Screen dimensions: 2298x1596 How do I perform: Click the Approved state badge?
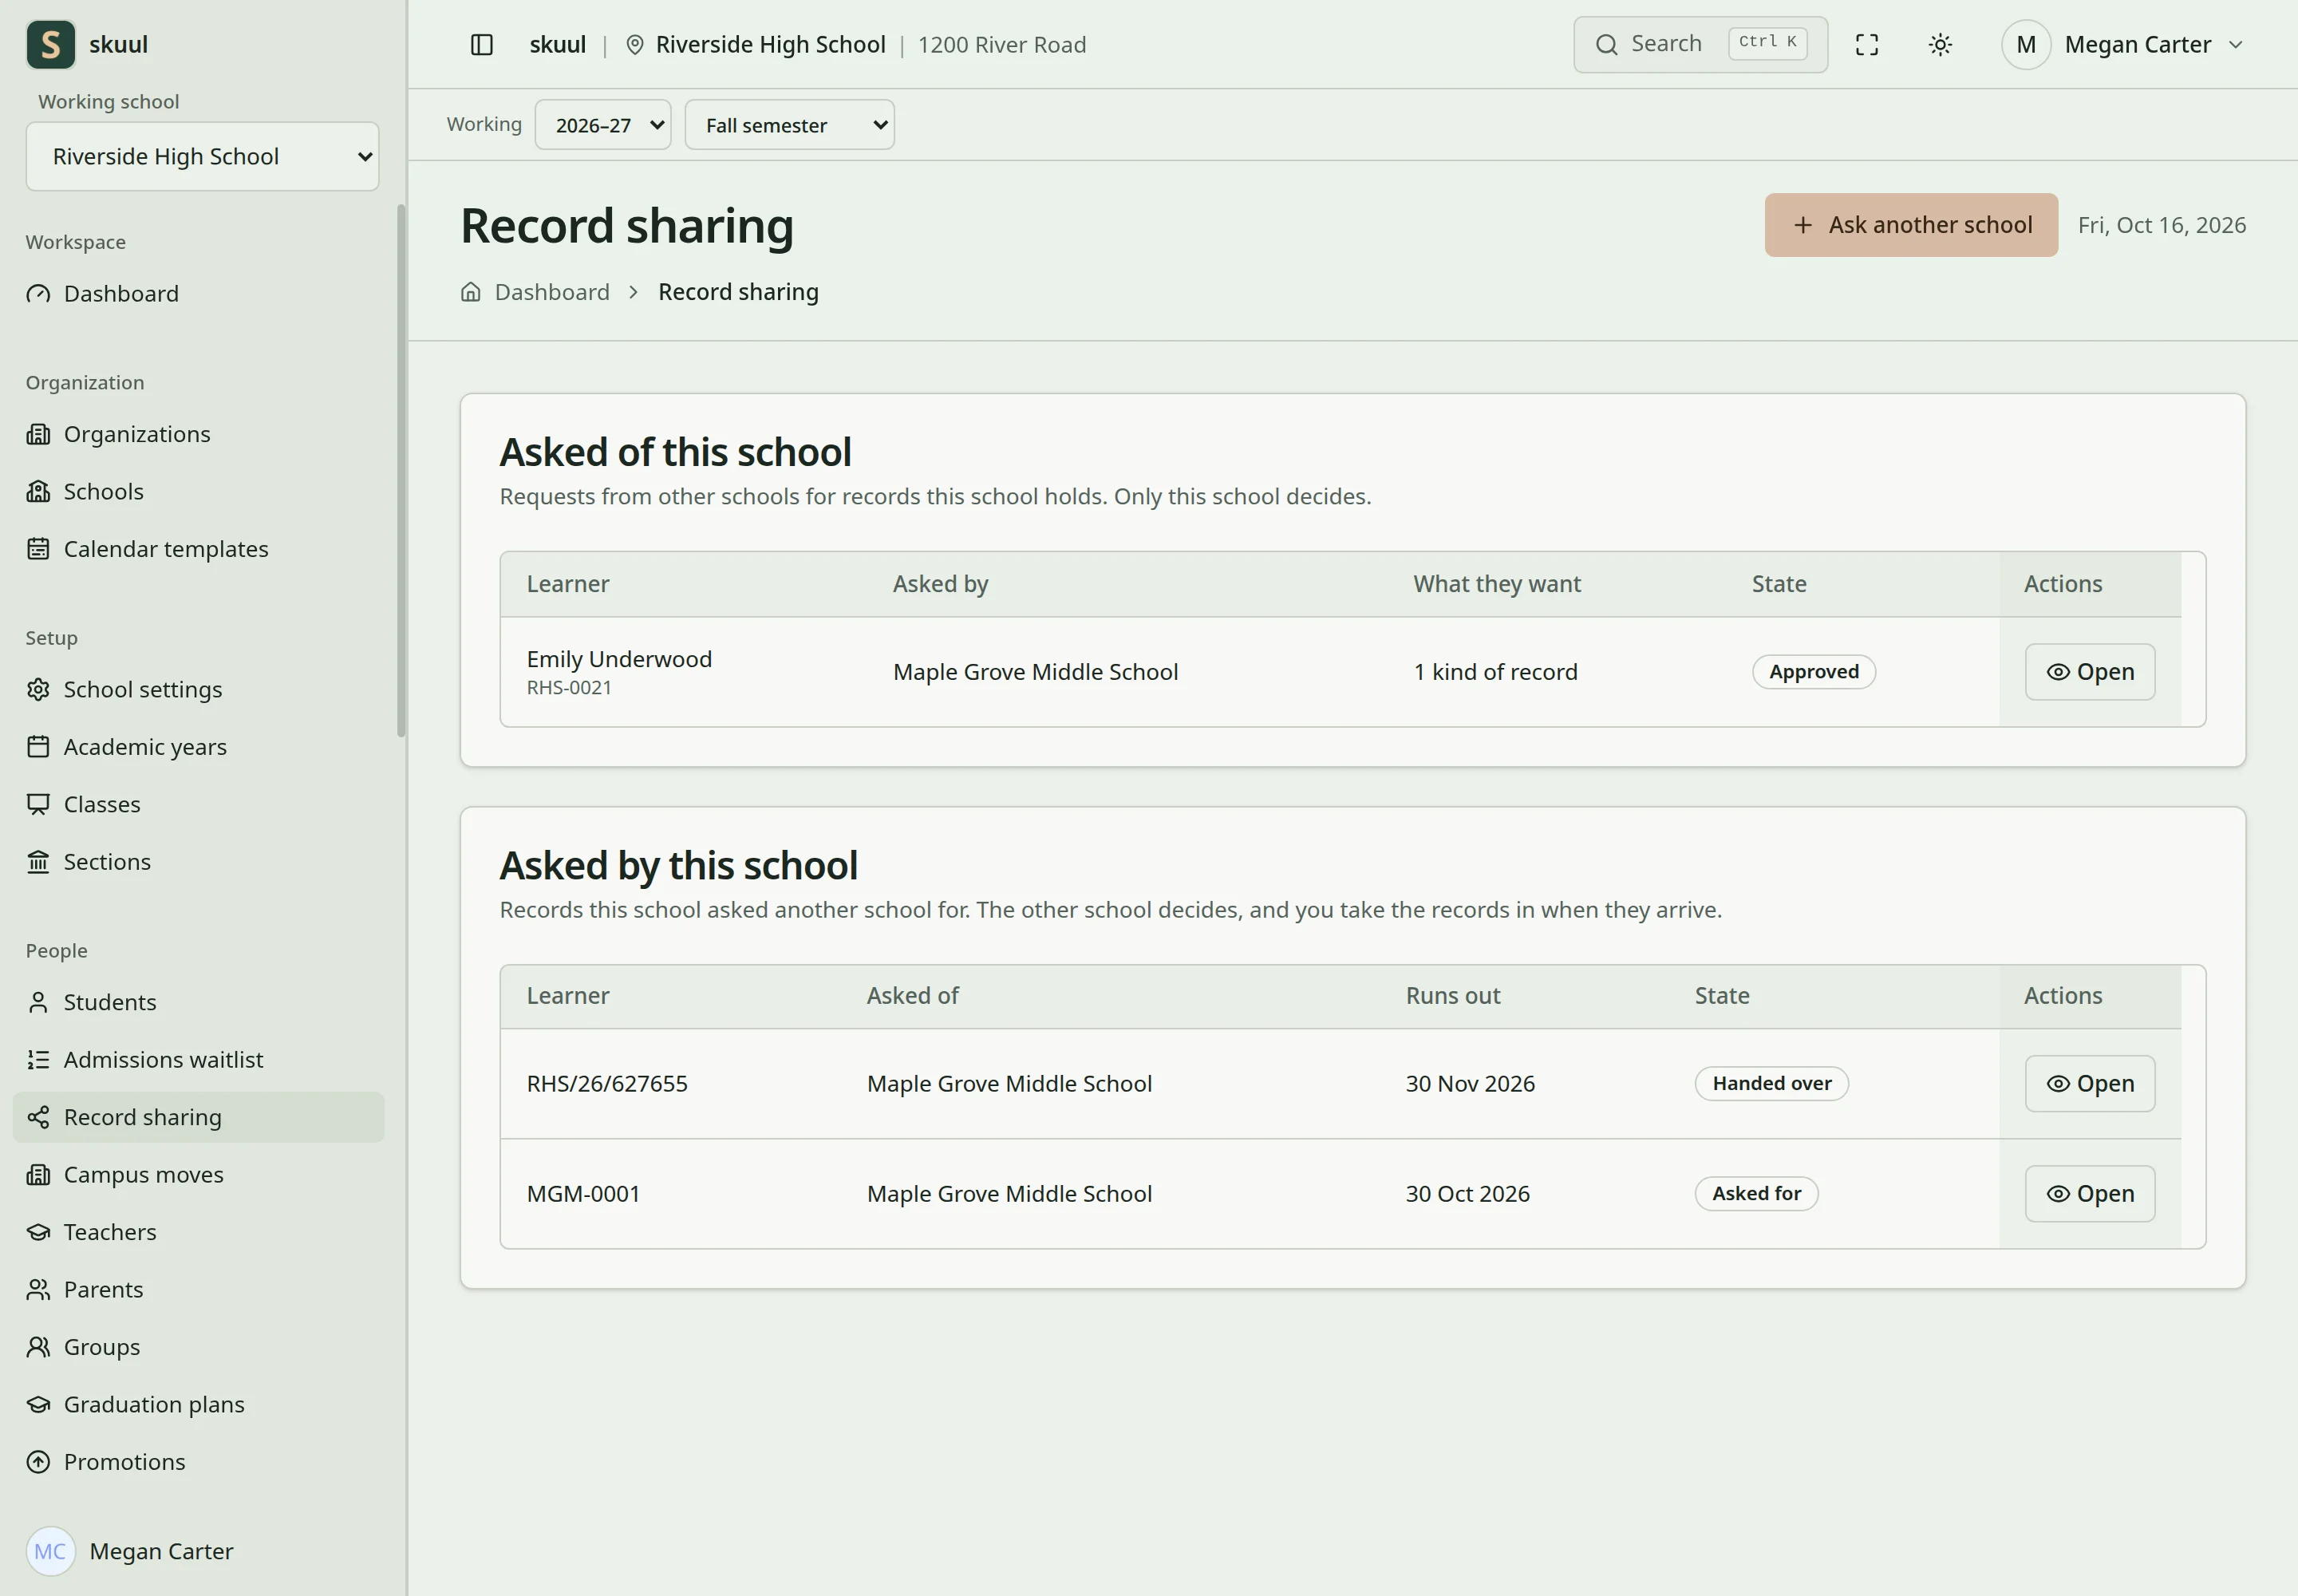tap(1814, 672)
